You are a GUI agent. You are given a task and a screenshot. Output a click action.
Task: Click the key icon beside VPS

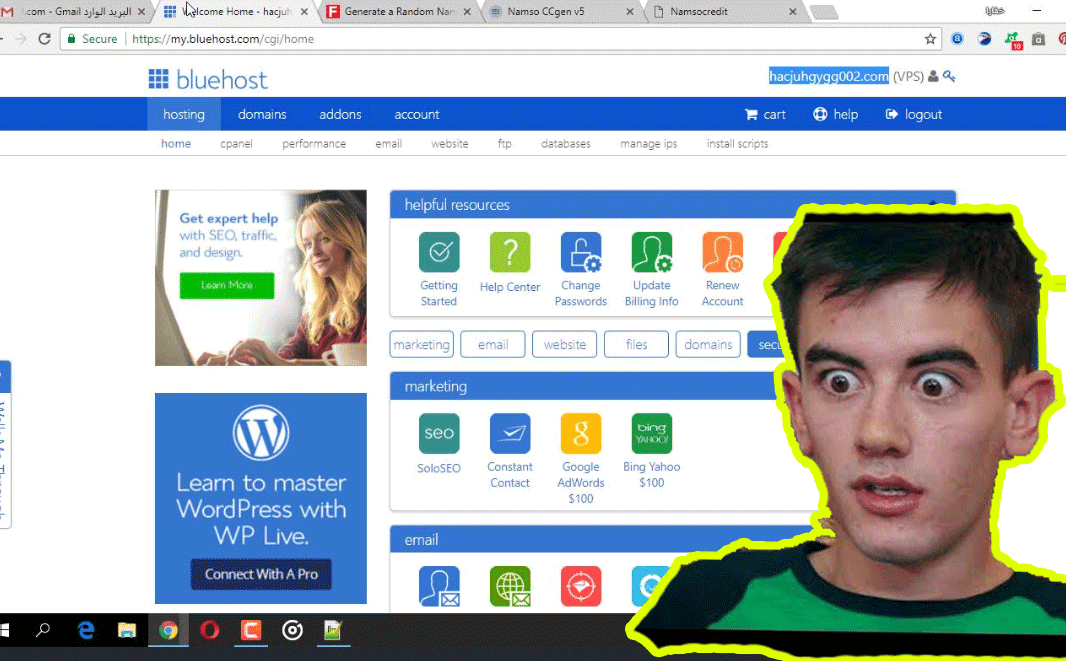pos(949,77)
